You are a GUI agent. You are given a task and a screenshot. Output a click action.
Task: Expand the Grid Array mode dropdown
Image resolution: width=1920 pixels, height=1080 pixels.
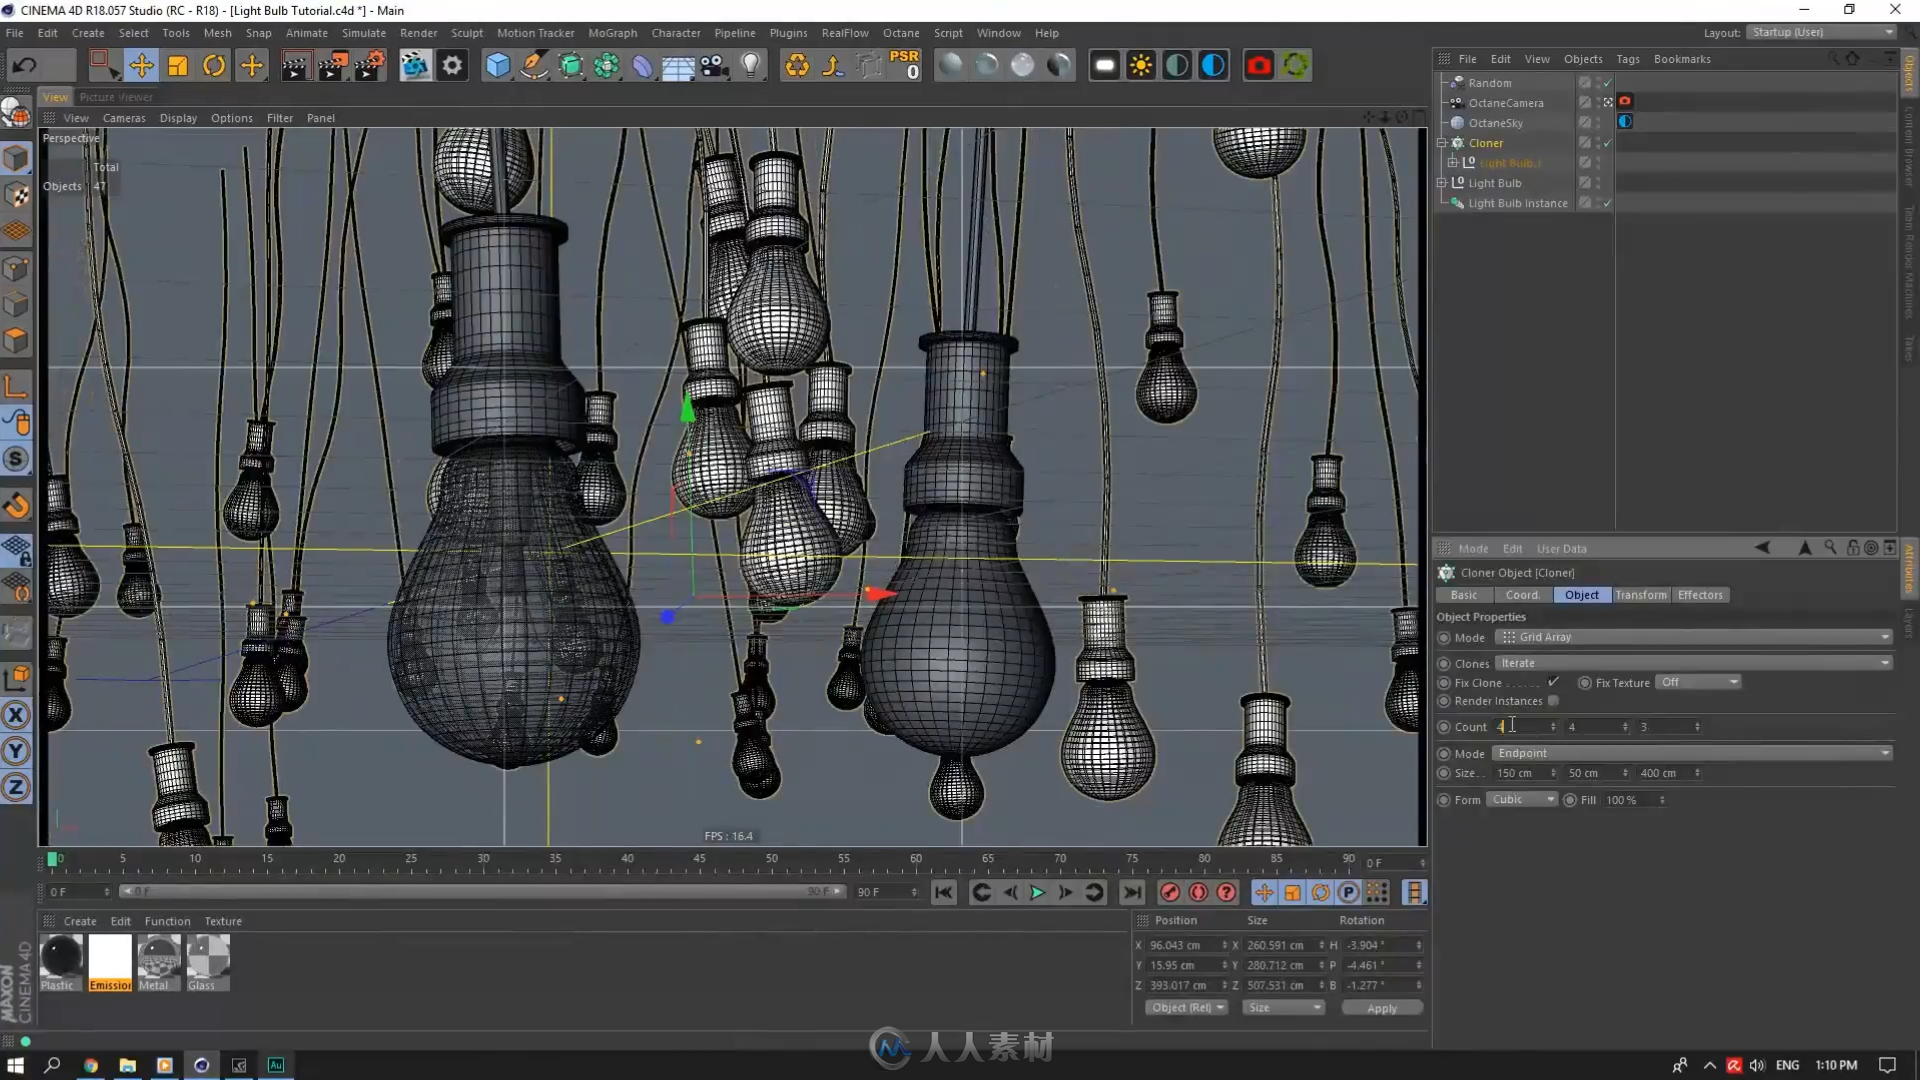click(x=1886, y=636)
